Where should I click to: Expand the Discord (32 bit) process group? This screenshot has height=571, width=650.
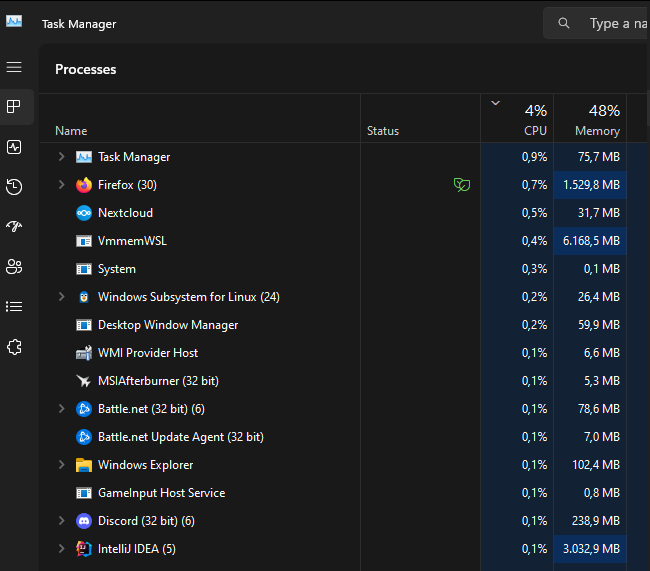click(61, 521)
